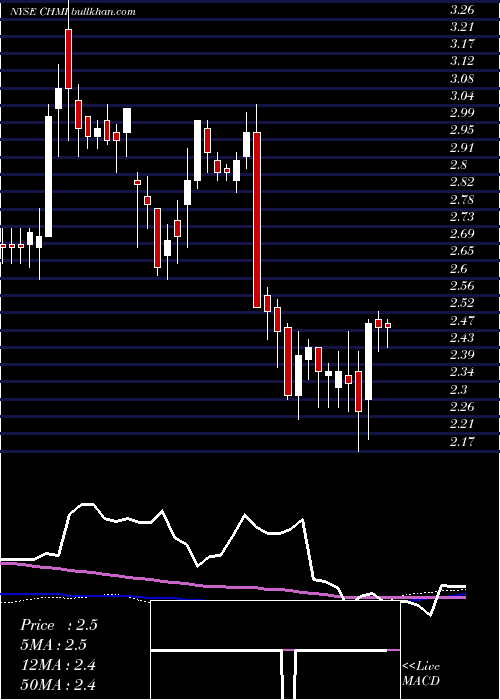The width and height of the screenshot is (500, 700).
Task: Click the 2.91 price axis label
Action: coord(462,148)
